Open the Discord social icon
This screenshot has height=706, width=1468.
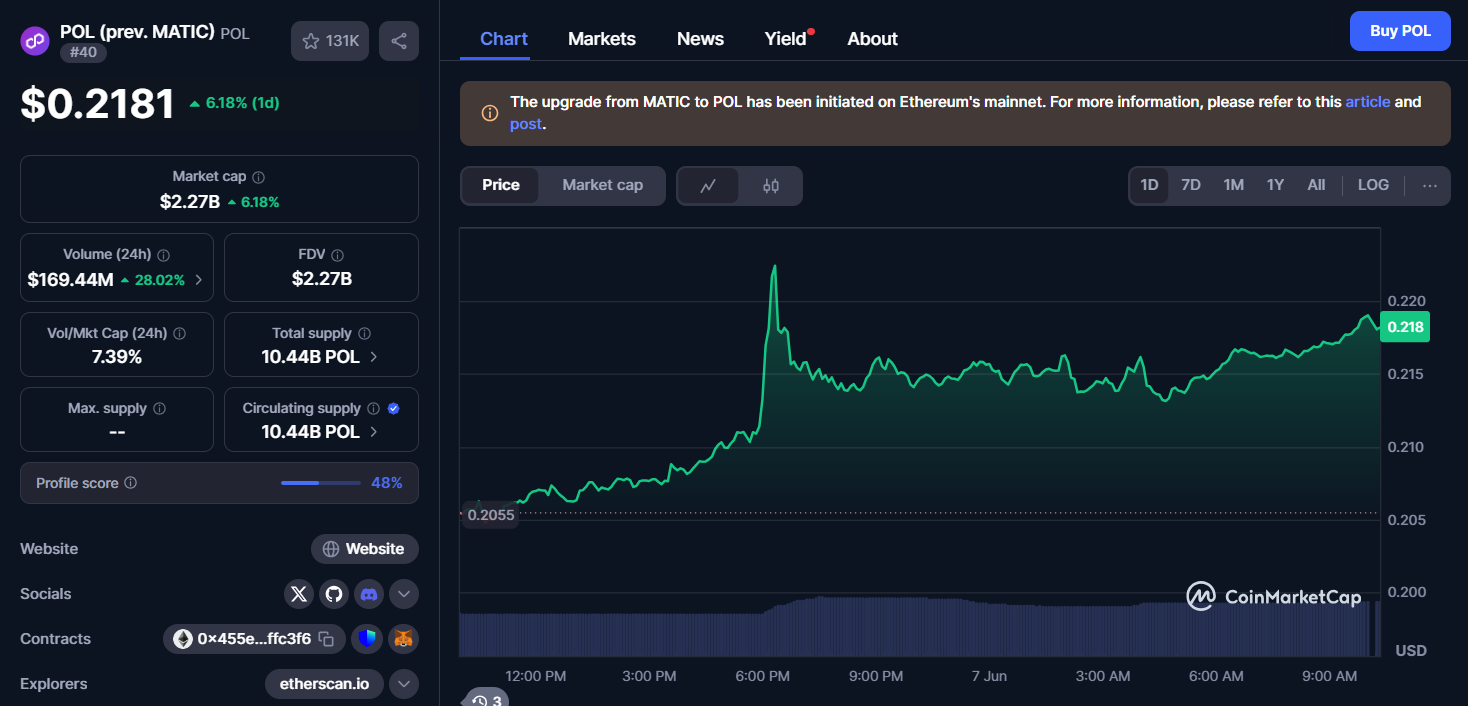click(x=369, y=594)
